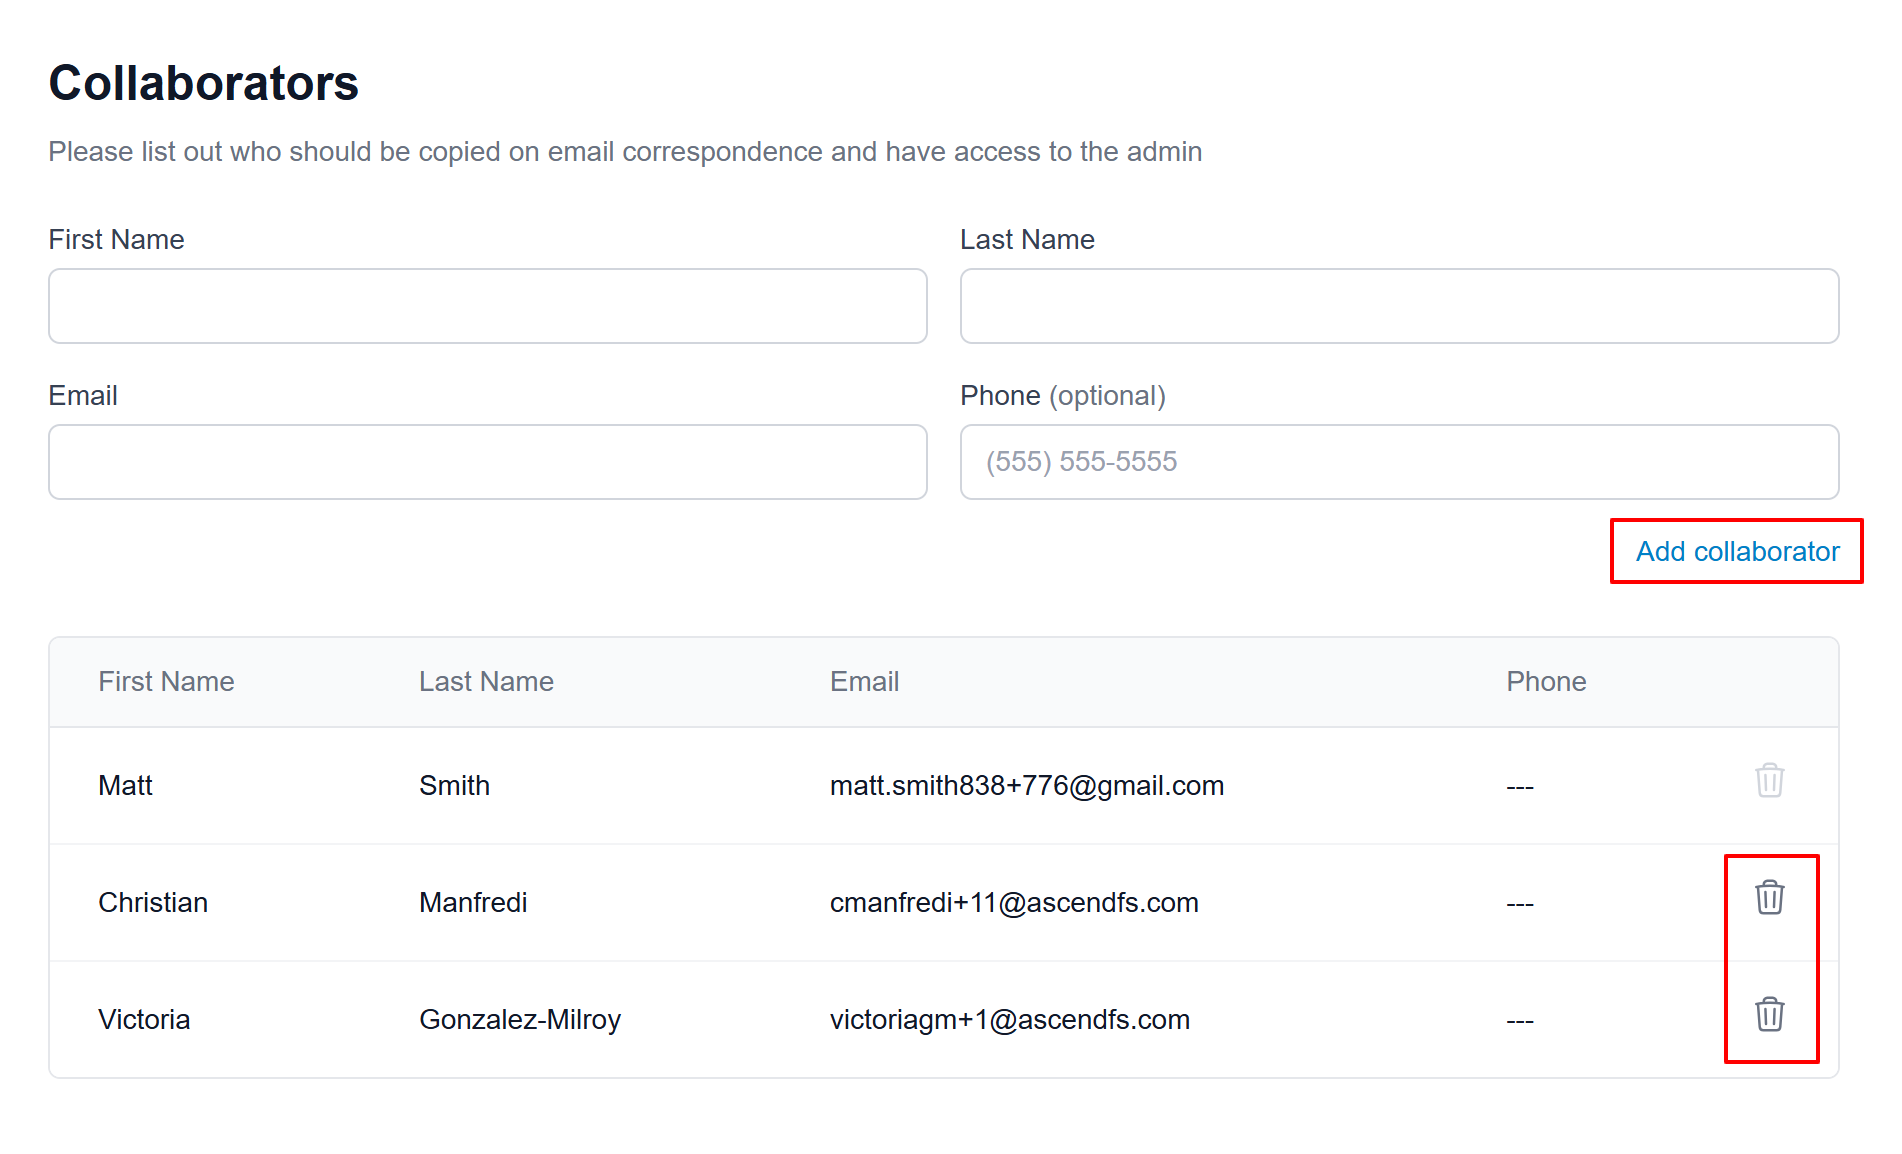Image resolution: width=1902 pixels, height=1154 pixels.
Task: Select the victoriagm+1@ascendfs.com email cell
Action: click(x=1009, y=1020)
